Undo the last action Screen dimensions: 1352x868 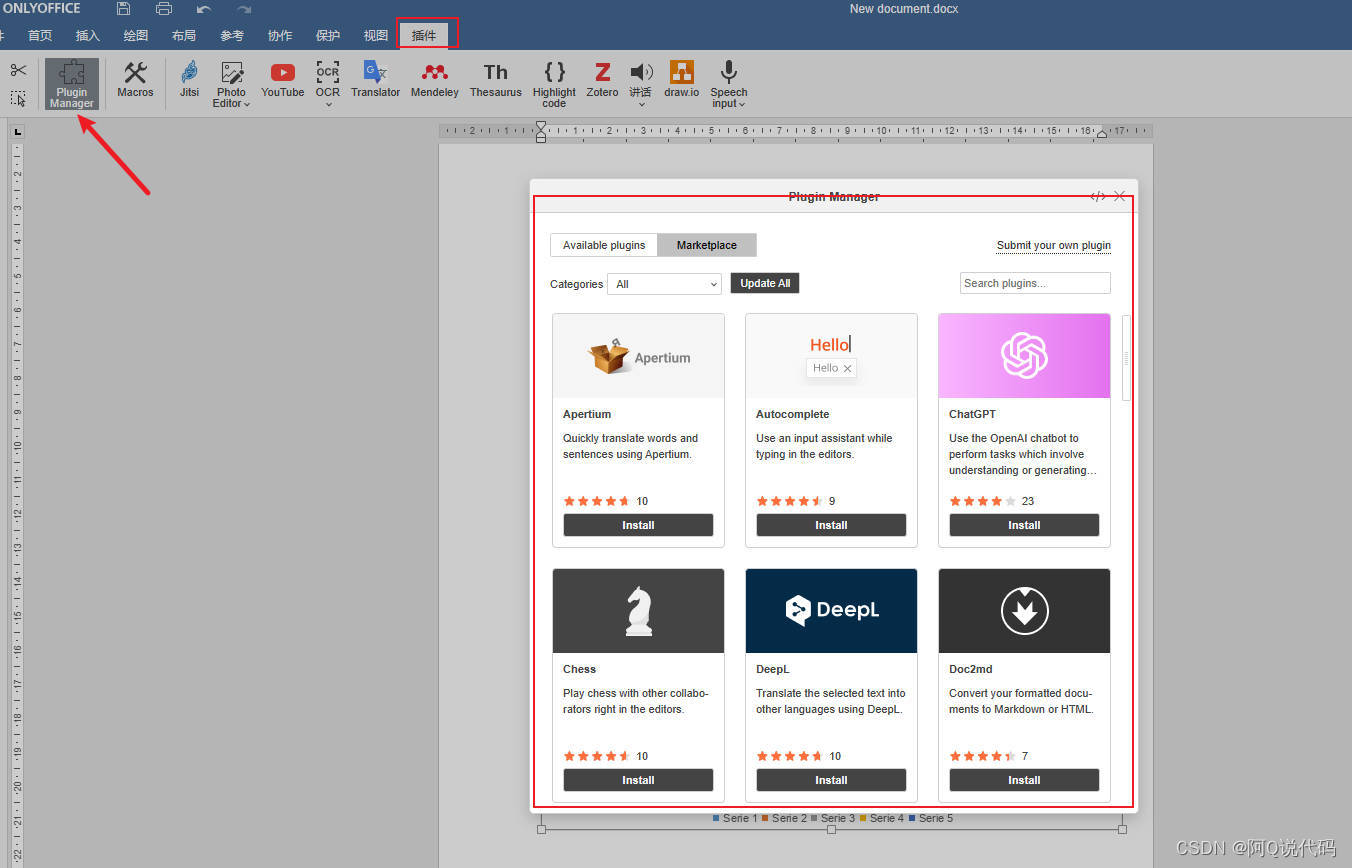point(204,9)
